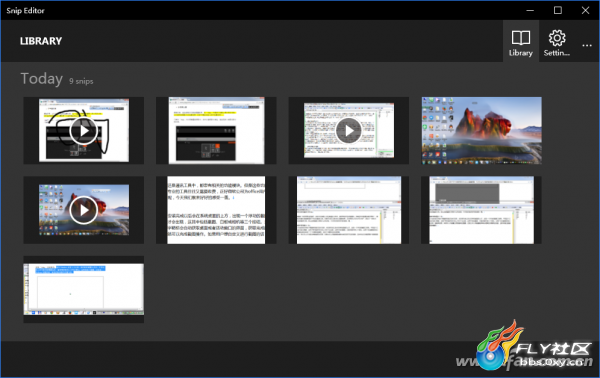Click the Library label under the book icon

click(x=521, y=53)
